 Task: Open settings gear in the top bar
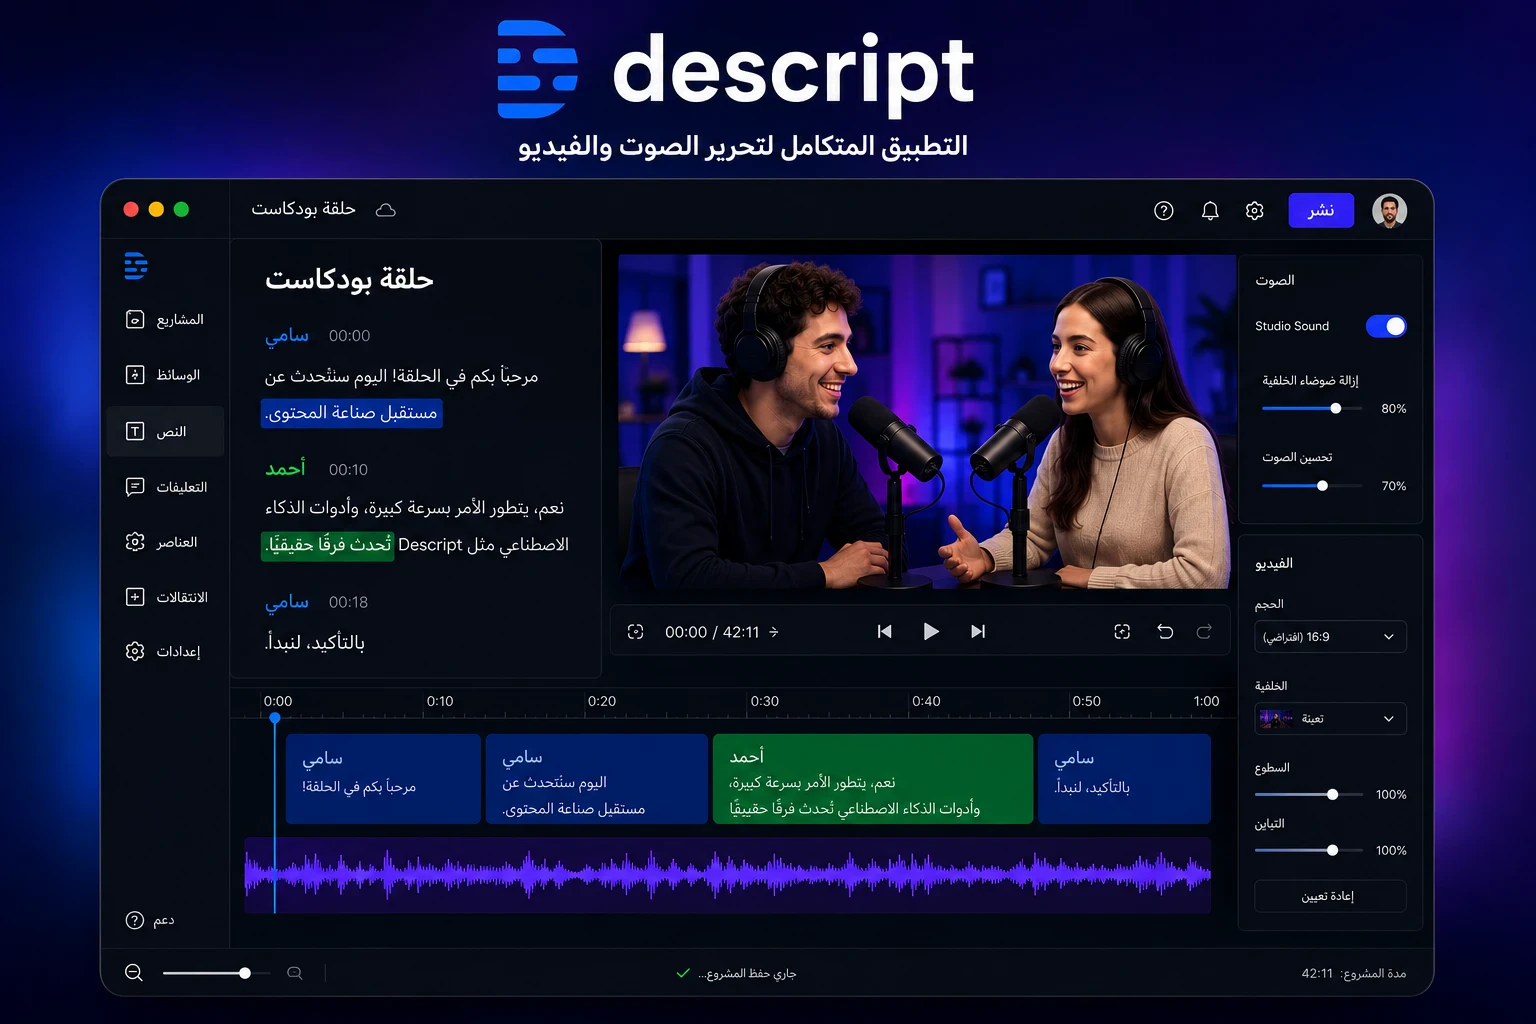point(1255,210)
